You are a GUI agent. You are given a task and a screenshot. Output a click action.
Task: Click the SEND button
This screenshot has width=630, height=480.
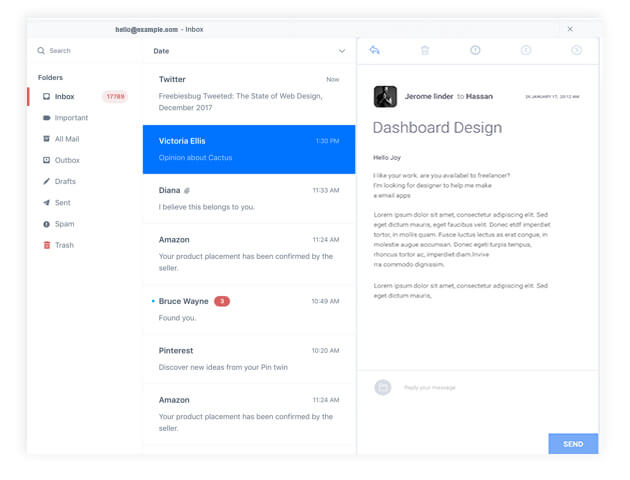click(x=573, y=444)
